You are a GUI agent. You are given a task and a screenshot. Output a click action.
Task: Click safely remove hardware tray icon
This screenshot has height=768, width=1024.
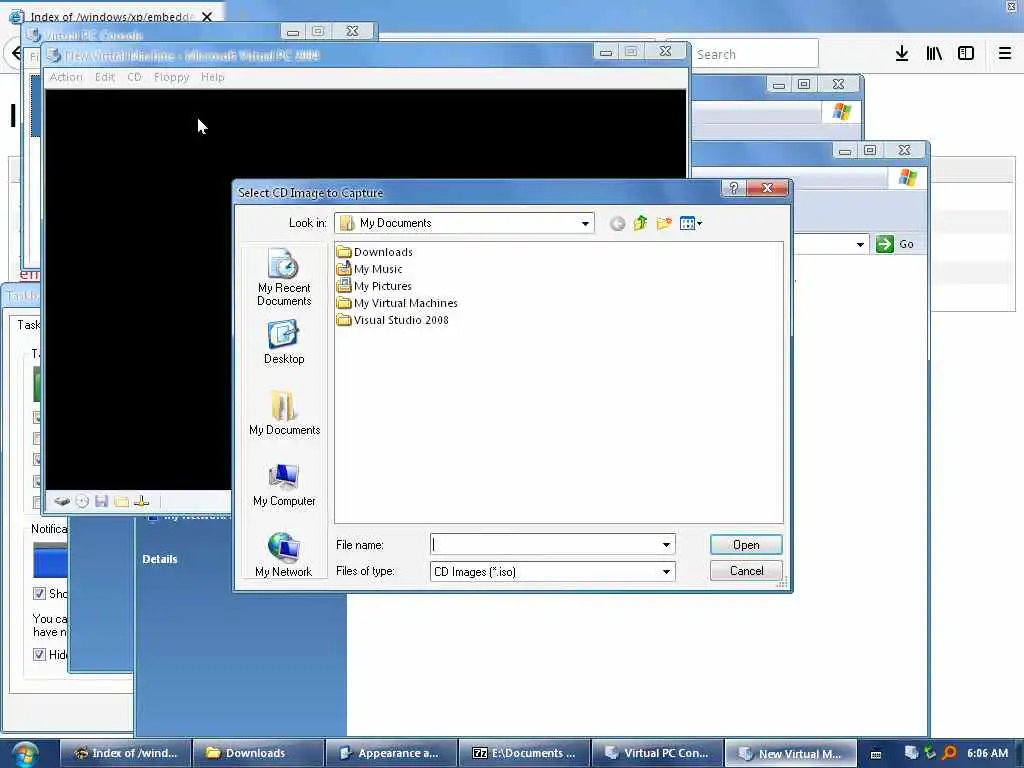pyautogui.click(x=930, y=753)
